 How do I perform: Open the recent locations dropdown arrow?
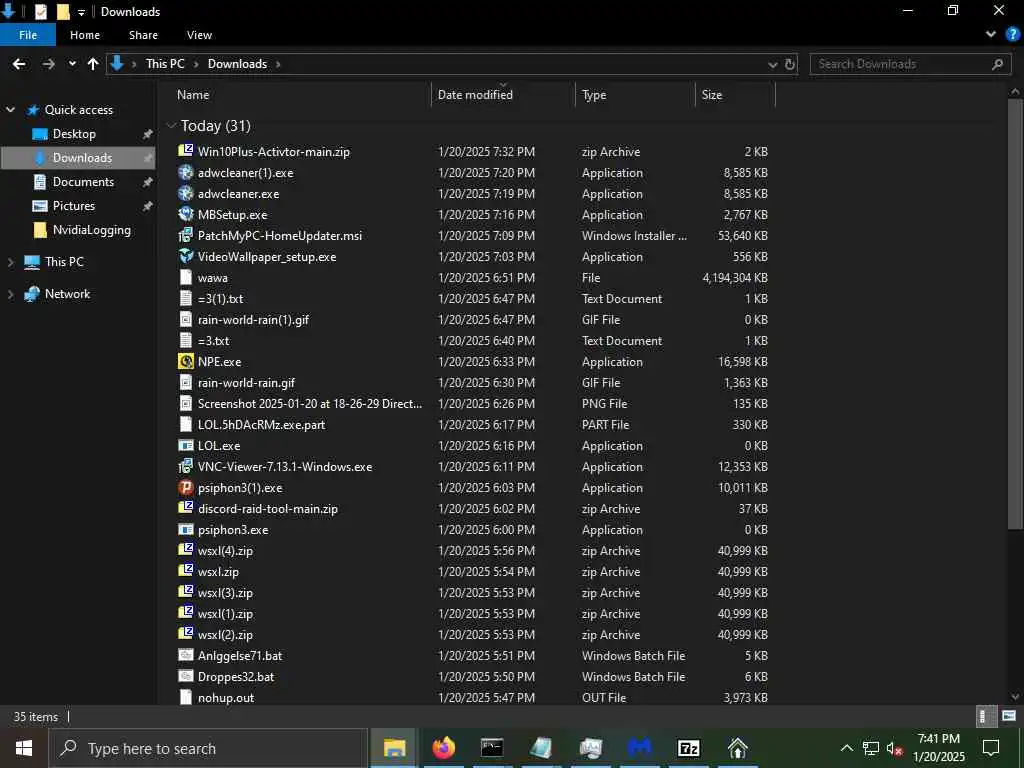[72, 64]
